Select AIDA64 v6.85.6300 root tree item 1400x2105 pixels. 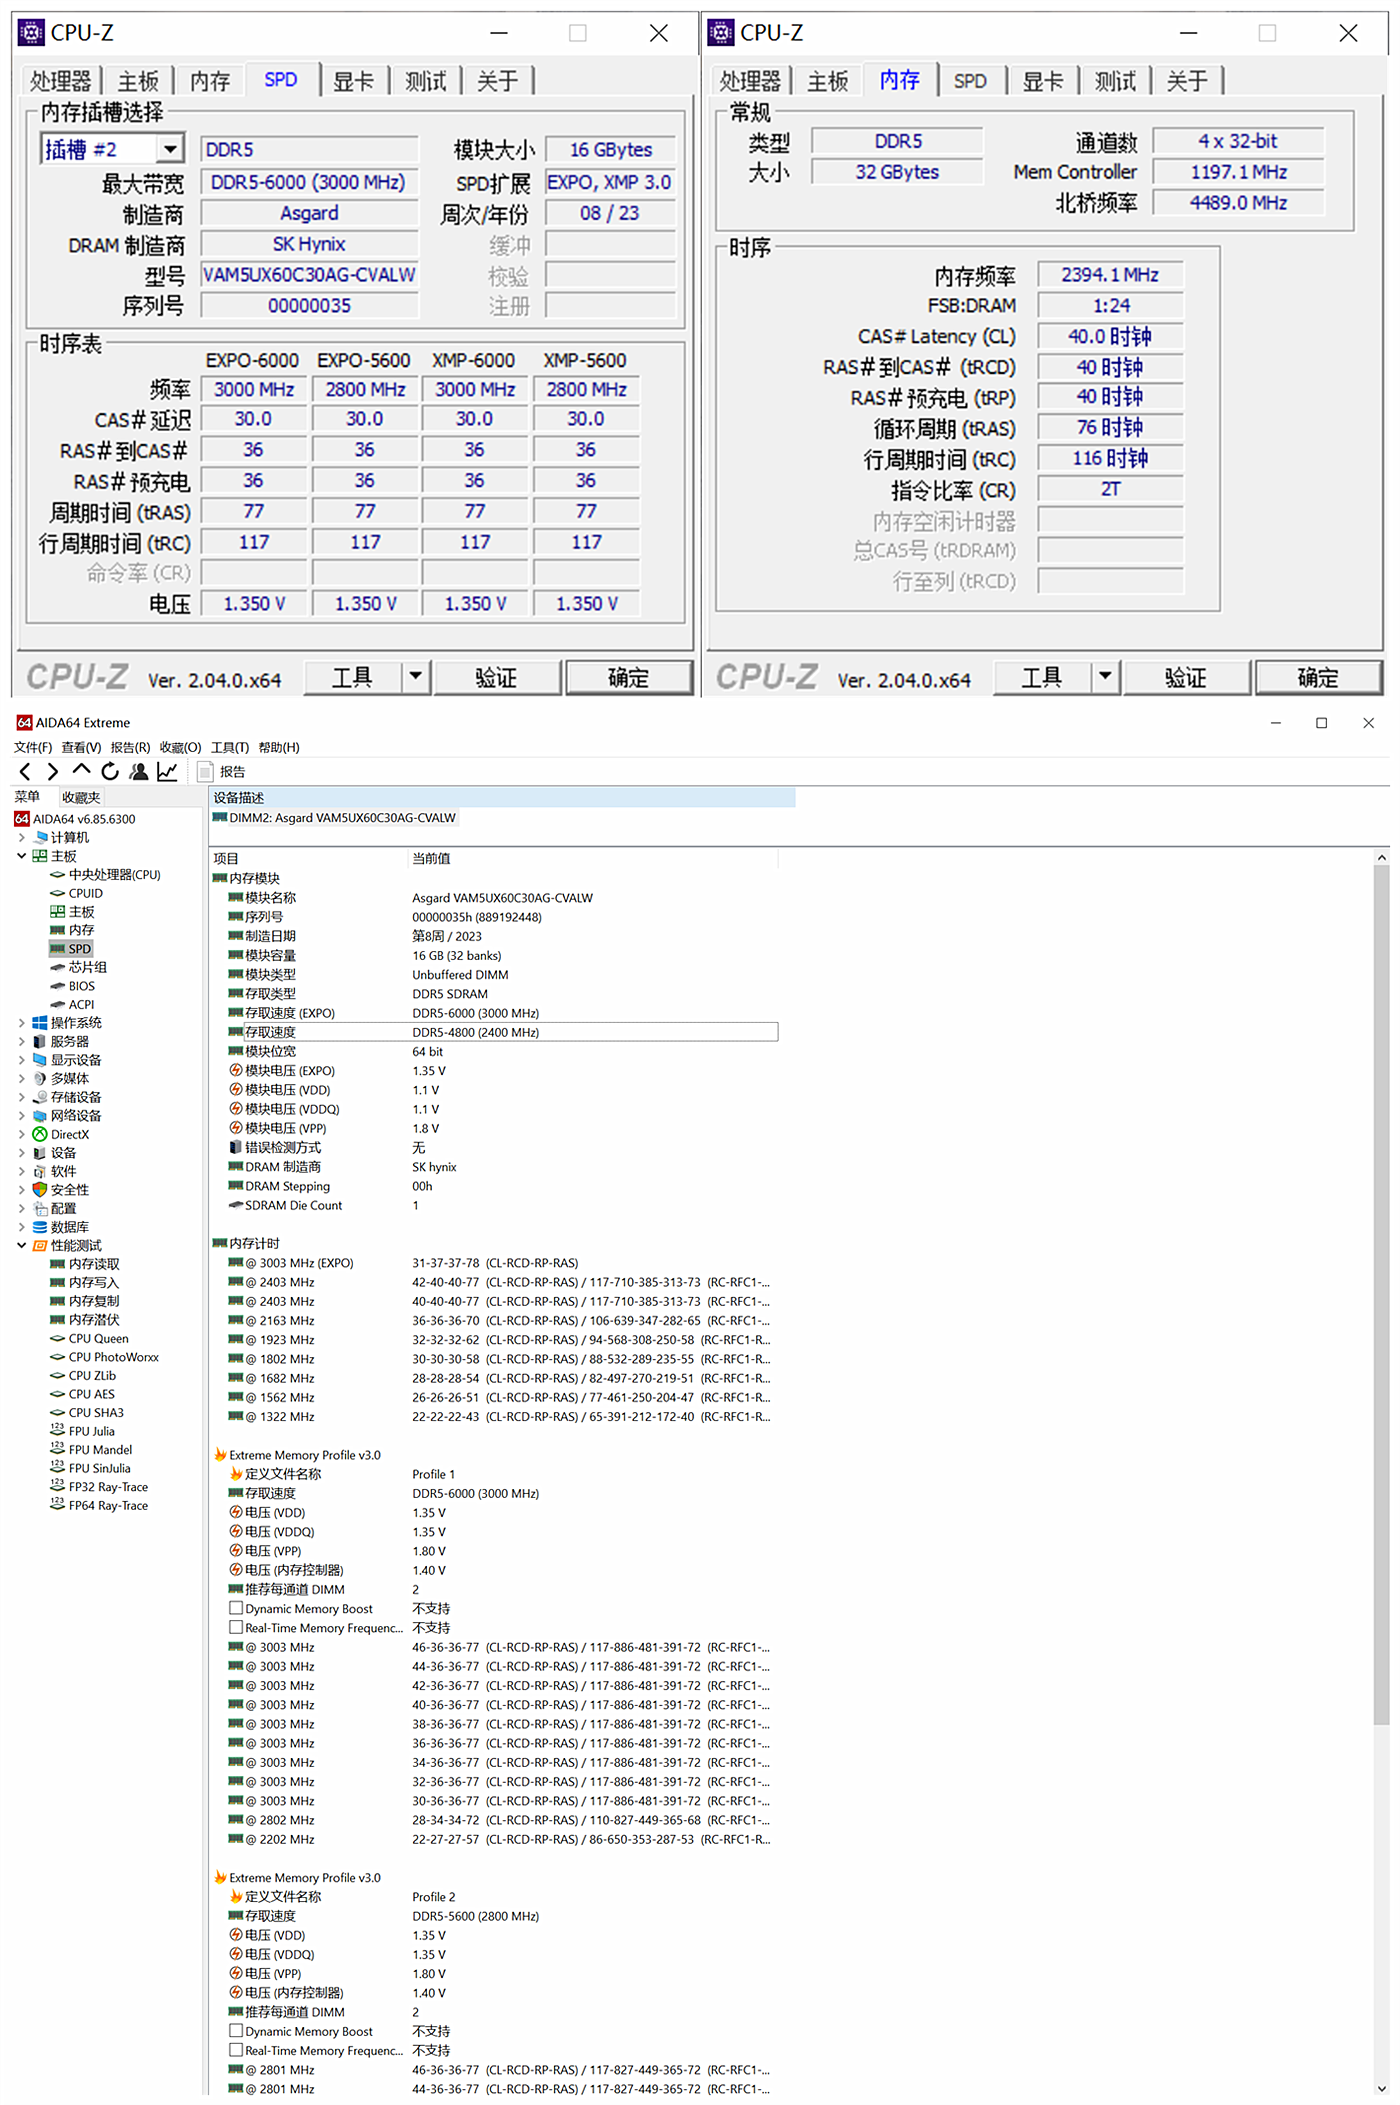[75, 818]
